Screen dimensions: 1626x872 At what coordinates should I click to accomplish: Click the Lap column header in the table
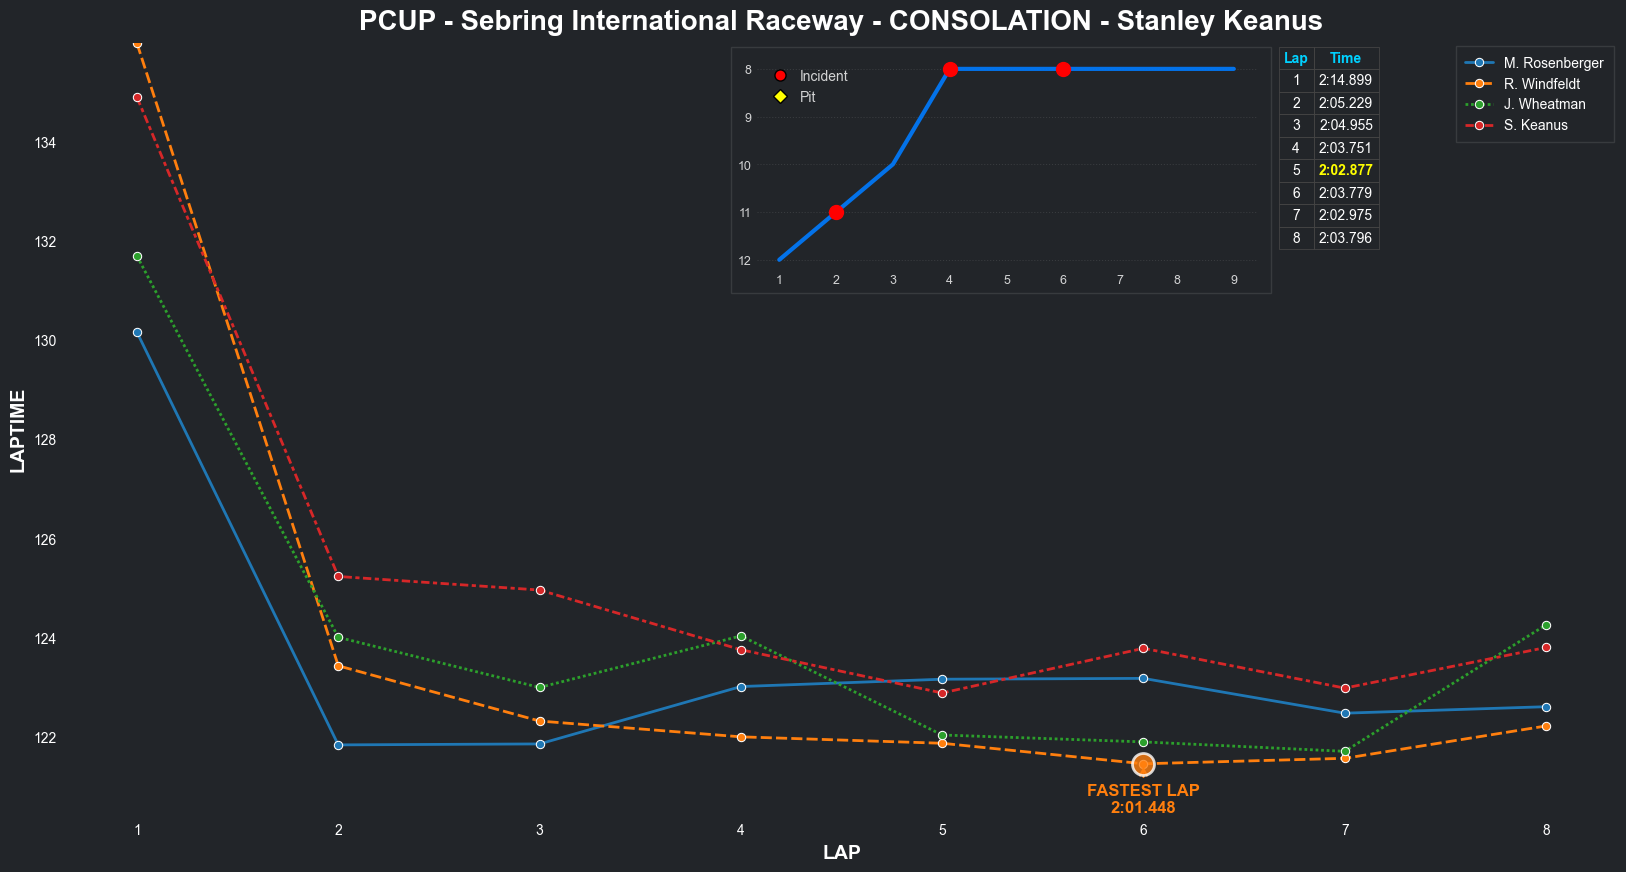[1296, 58]
